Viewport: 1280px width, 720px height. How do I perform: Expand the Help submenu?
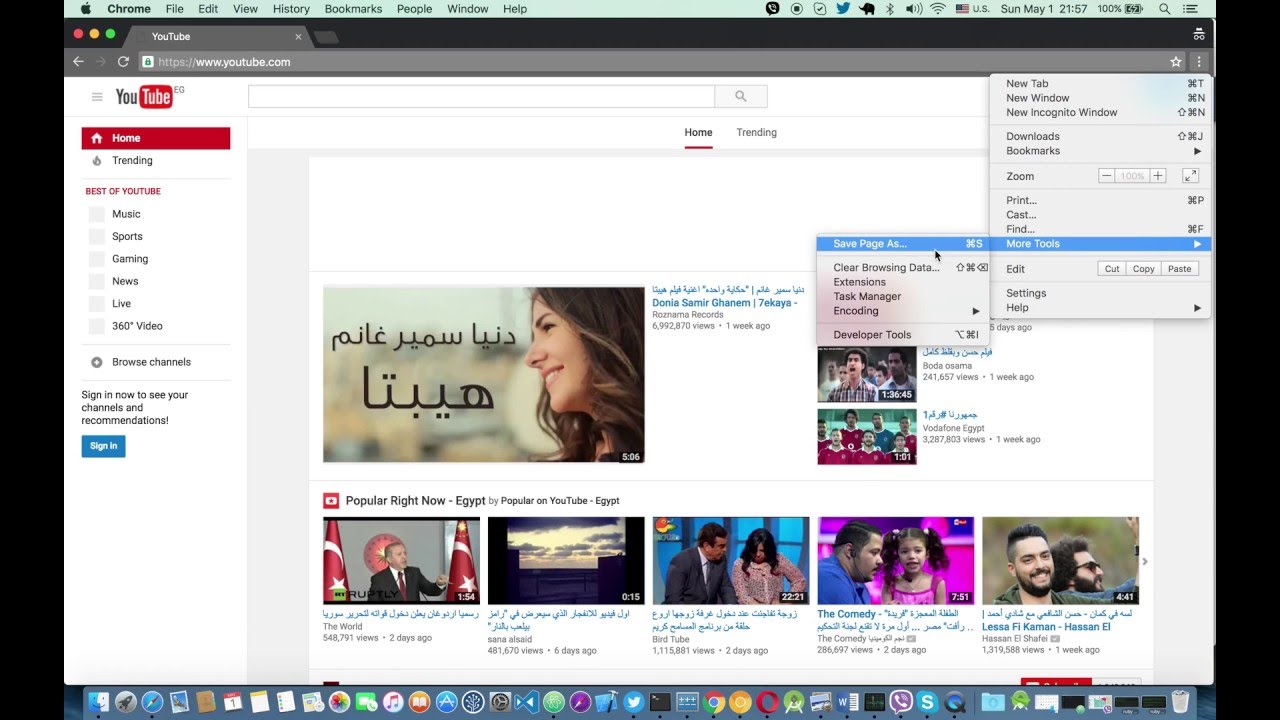pyautogui.click(x=1100, y=308)
